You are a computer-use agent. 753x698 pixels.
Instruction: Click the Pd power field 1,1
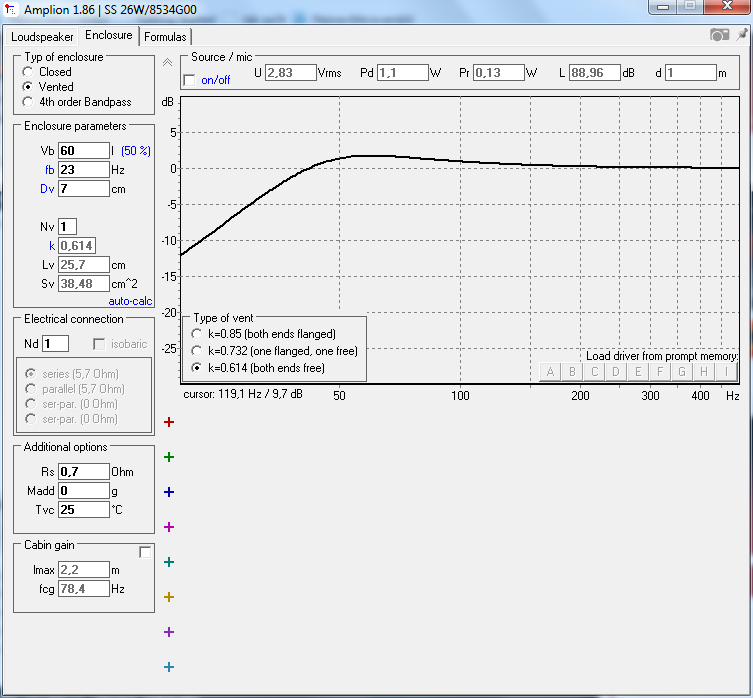pos(402,73)
